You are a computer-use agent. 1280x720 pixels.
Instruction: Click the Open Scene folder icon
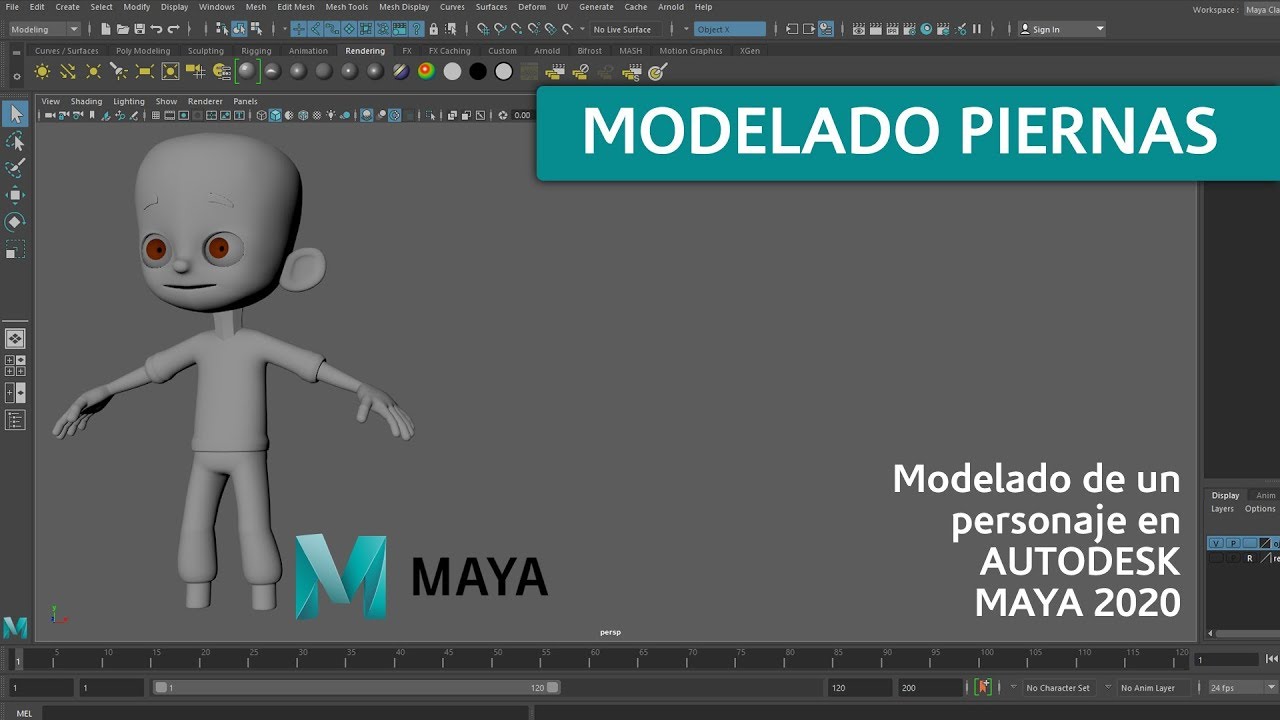(123, 29)
